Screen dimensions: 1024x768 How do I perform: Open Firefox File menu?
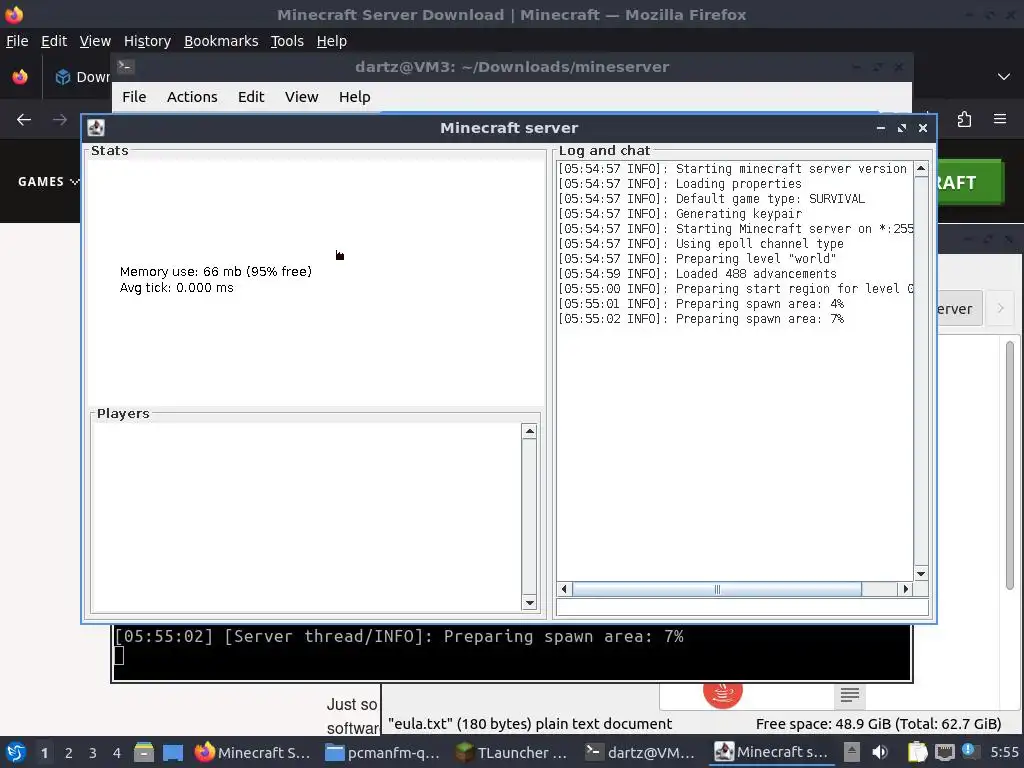17,41
